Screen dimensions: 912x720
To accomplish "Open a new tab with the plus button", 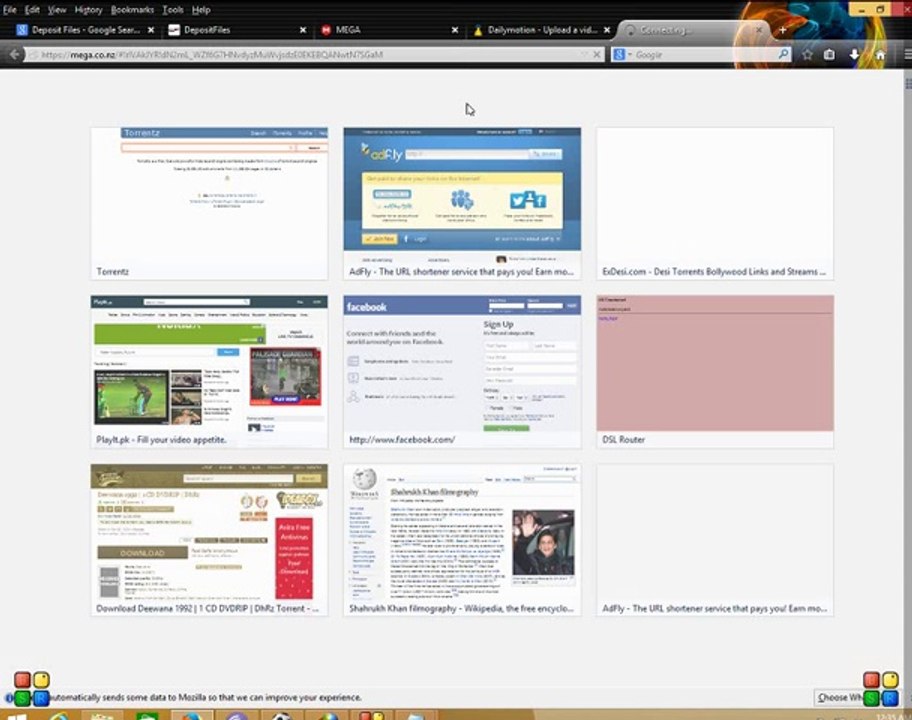I will click(782, 30).
